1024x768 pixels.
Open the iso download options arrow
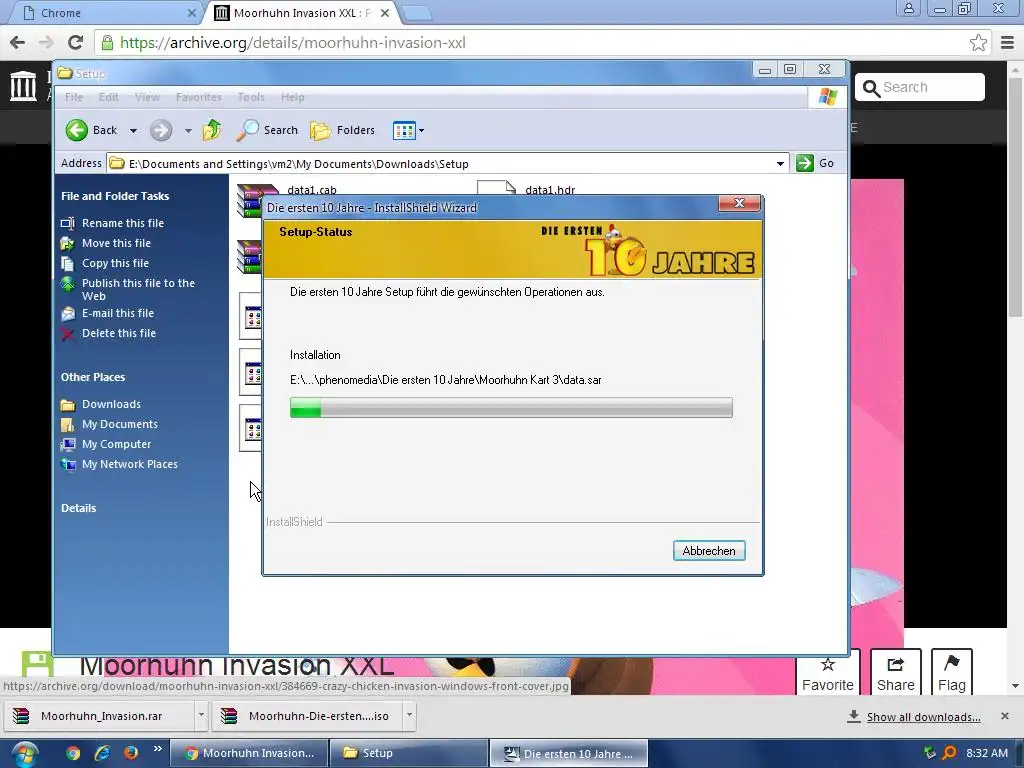pos(409,715)
